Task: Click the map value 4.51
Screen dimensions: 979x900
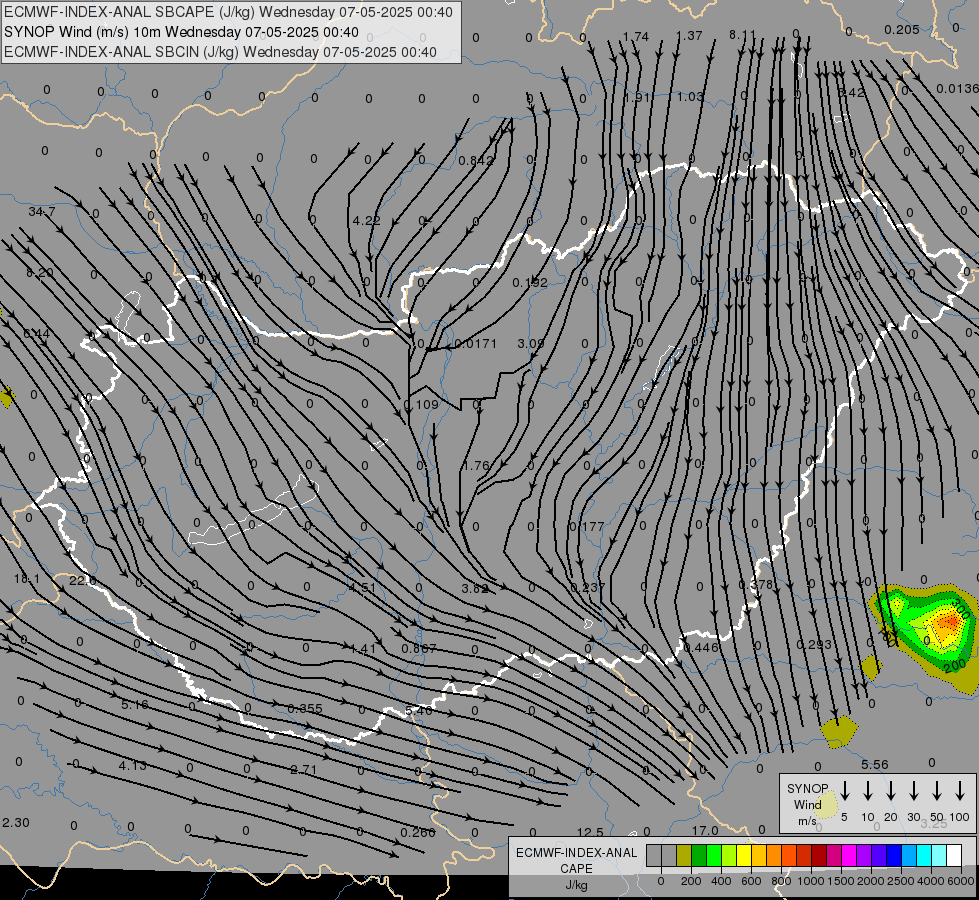Action: point(362,588)
